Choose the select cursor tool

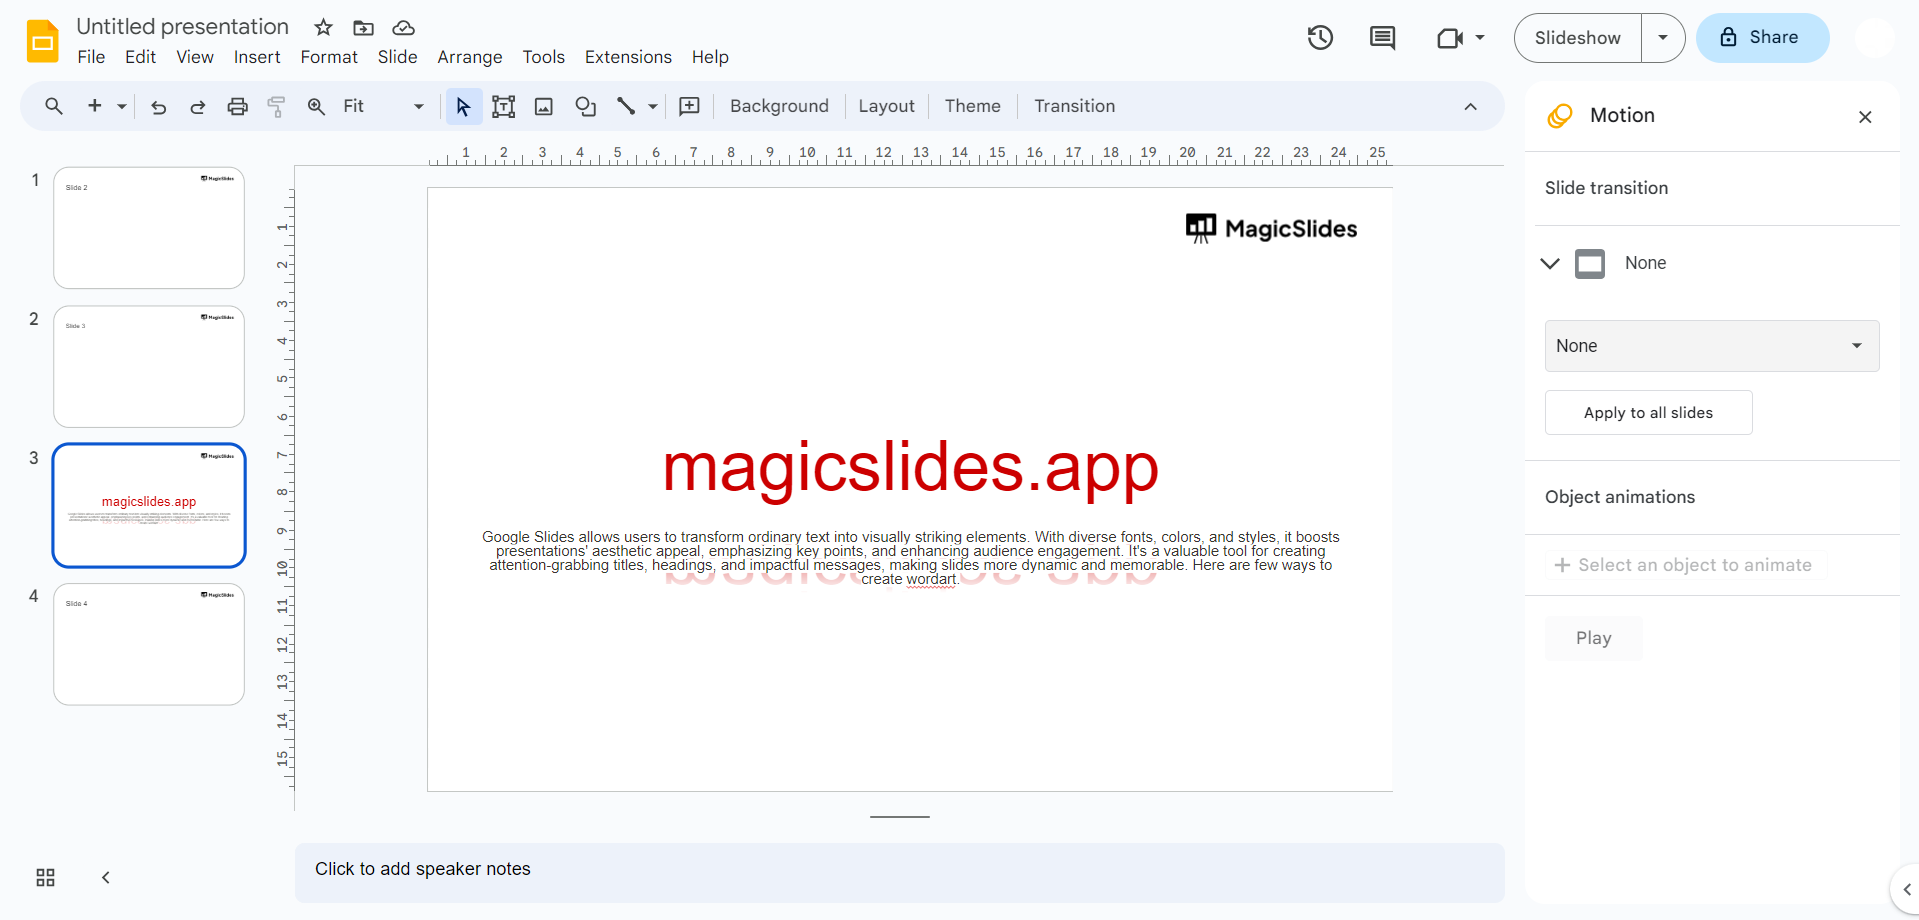[x=463, y=106]
